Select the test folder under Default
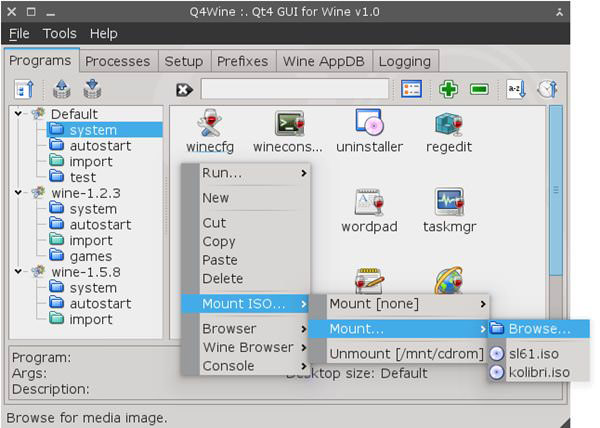Viewport: 600px width, 428px height. pos(73,177)
